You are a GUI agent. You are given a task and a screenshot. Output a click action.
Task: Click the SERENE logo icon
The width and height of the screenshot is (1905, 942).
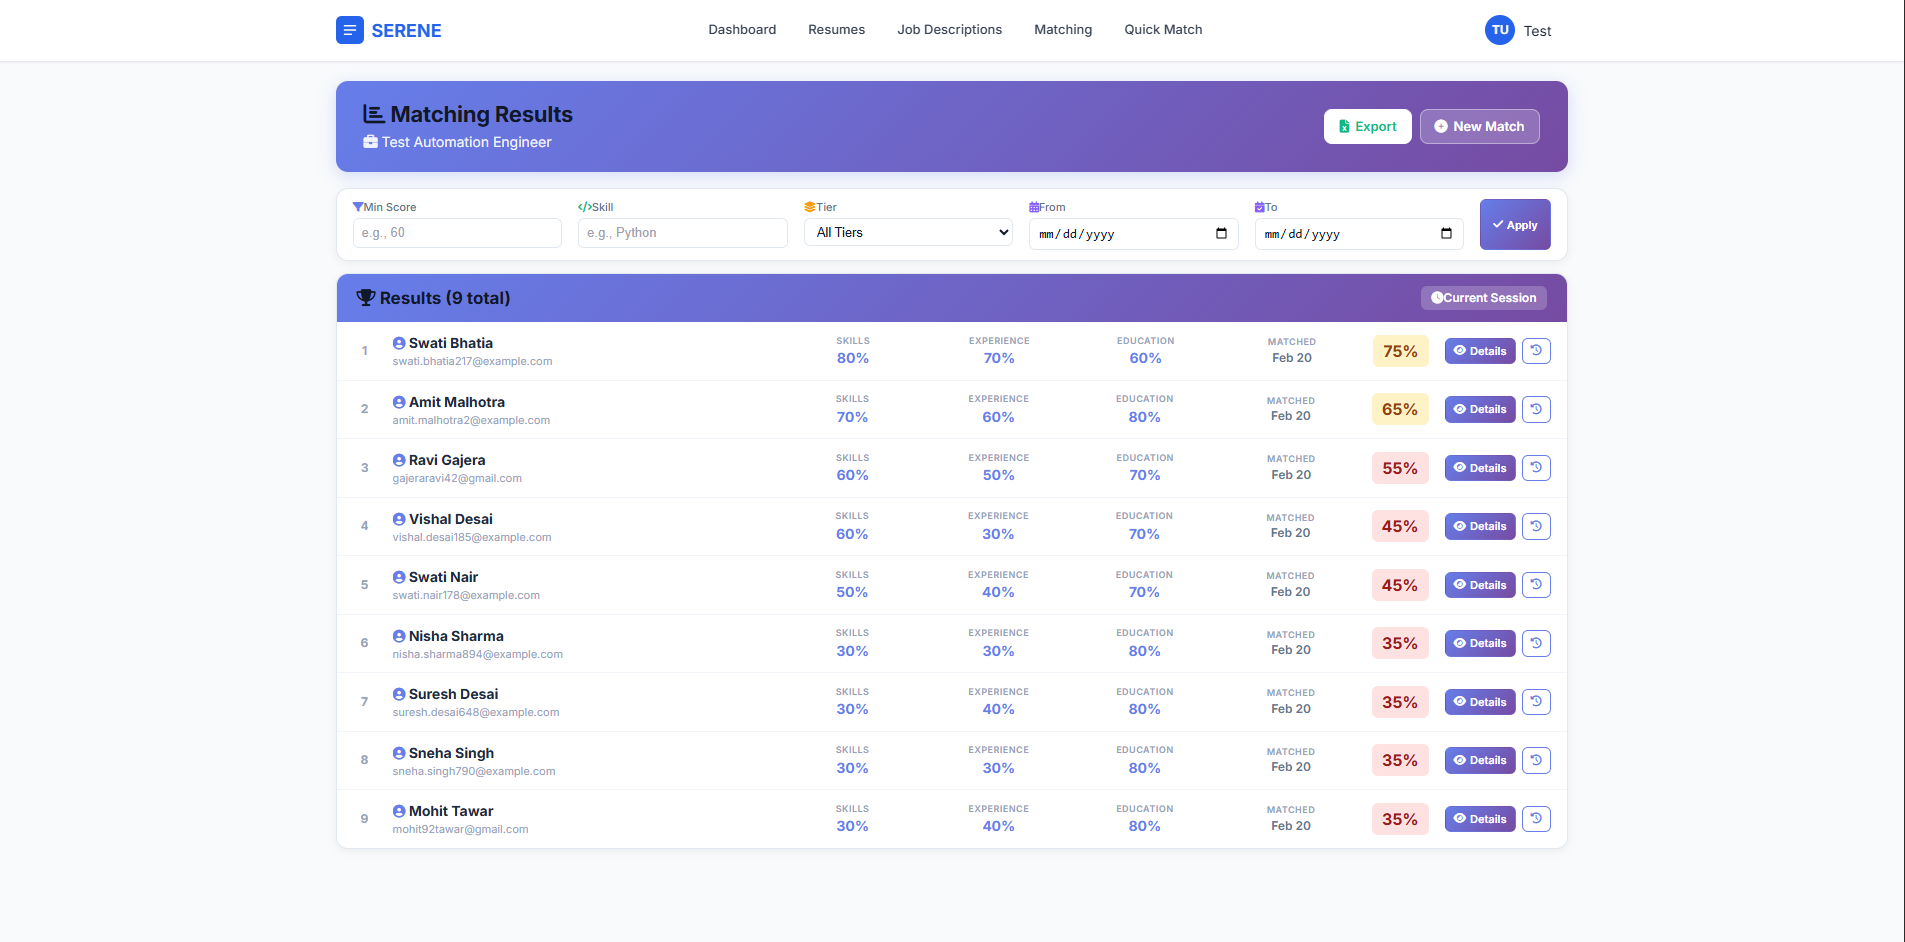(349, 30)
